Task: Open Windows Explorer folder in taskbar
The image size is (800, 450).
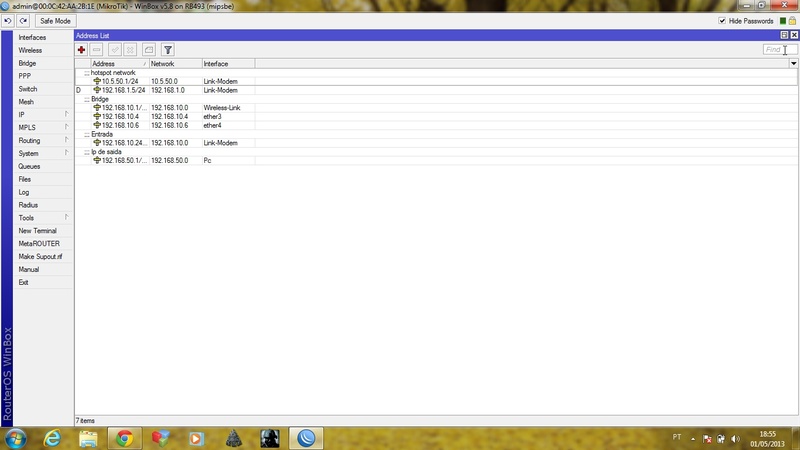Action: click(x=88, y=438)
